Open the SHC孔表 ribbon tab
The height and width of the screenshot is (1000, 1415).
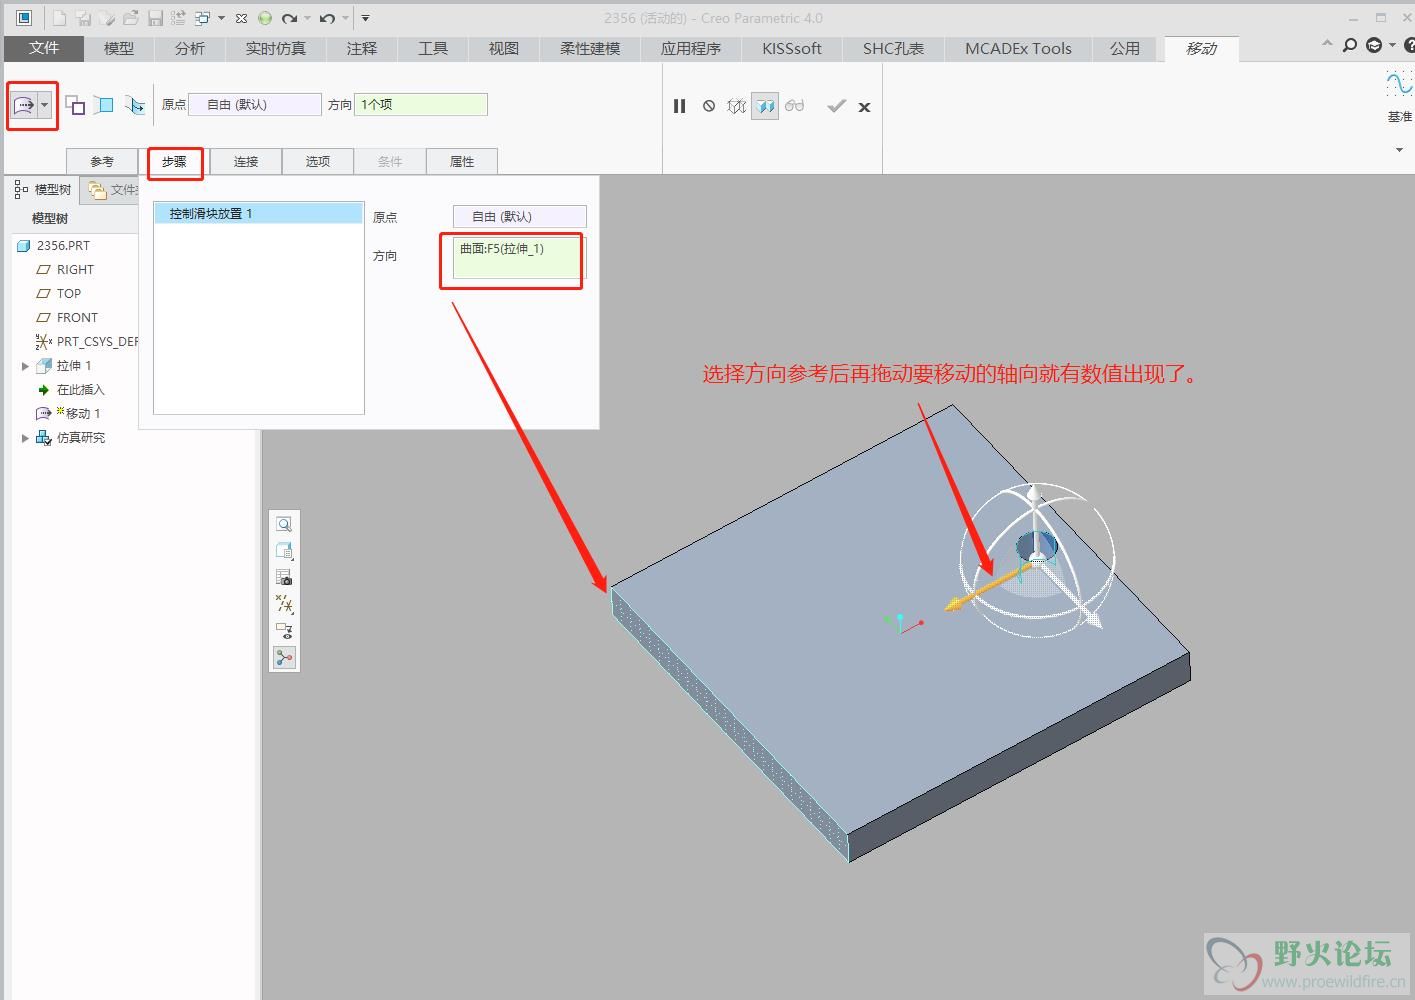click(x=894, y=48)
